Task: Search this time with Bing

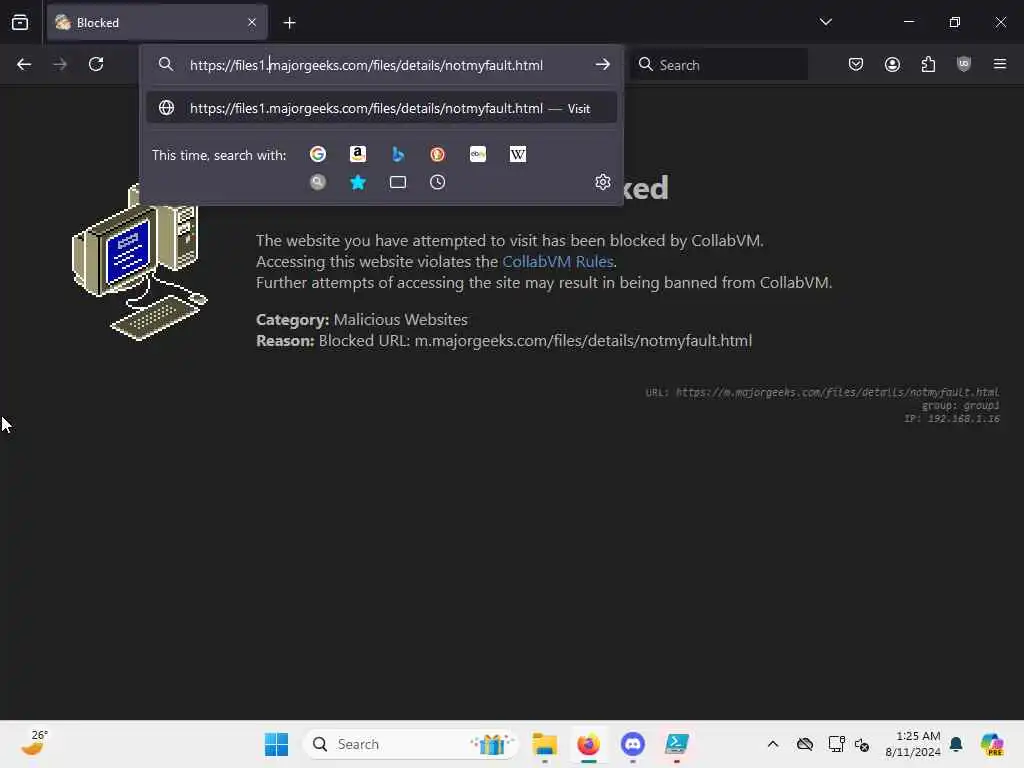Action: pyautogui.click(x=398, y=154)
